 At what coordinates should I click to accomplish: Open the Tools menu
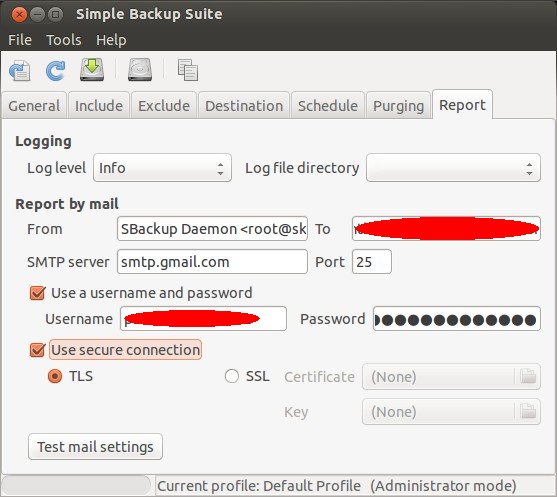[64, 40]
